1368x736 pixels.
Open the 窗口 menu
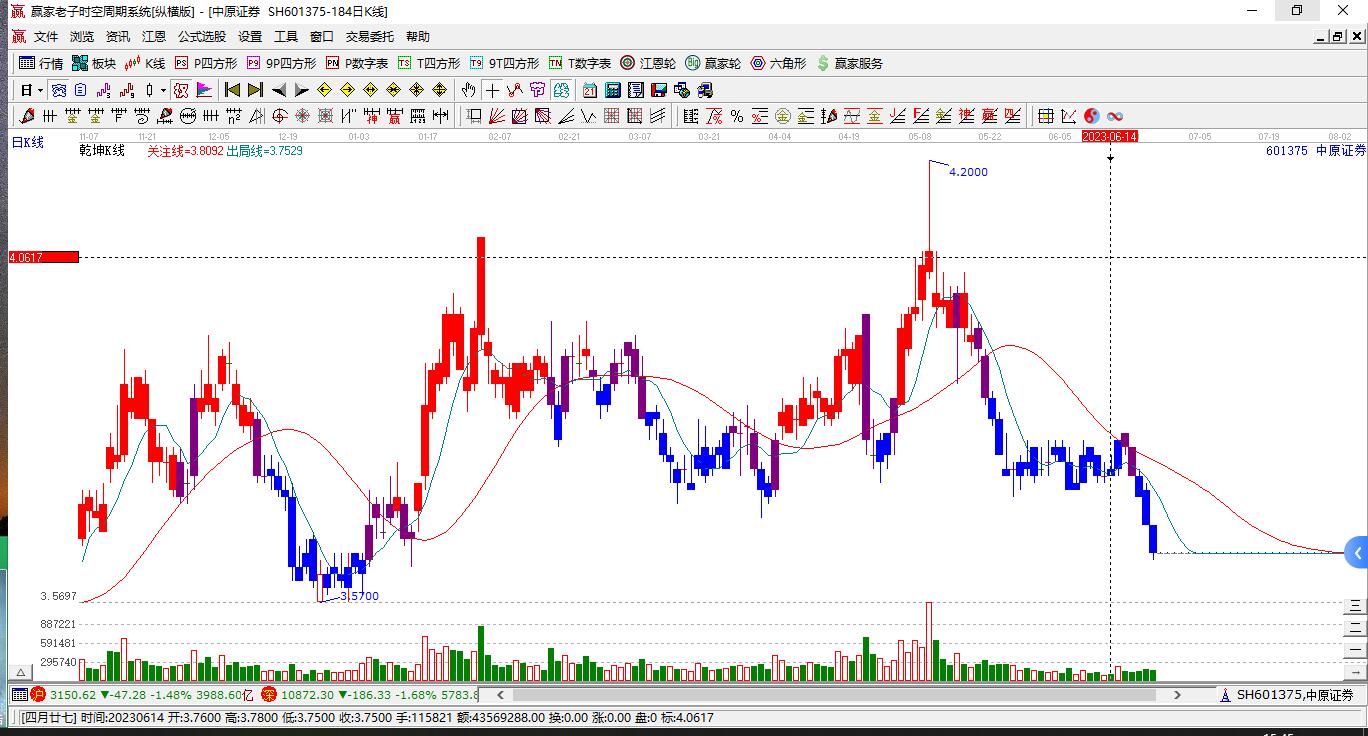pos(322,37)
